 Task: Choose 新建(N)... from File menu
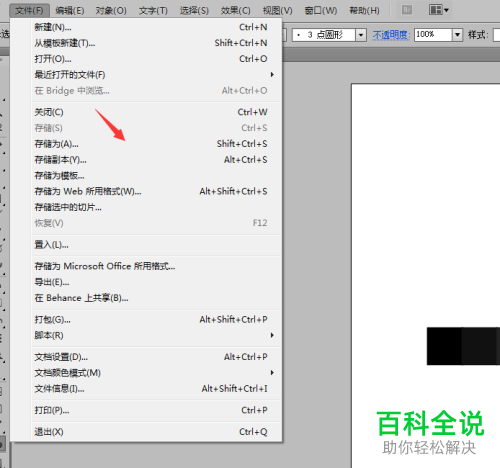[x=156, y=27]
